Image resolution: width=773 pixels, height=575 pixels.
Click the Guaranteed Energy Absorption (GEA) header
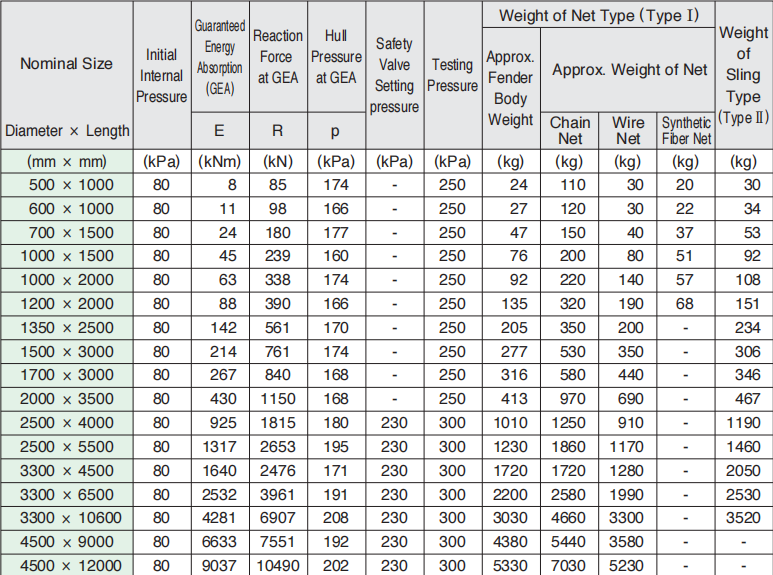[x=219, y=56]
